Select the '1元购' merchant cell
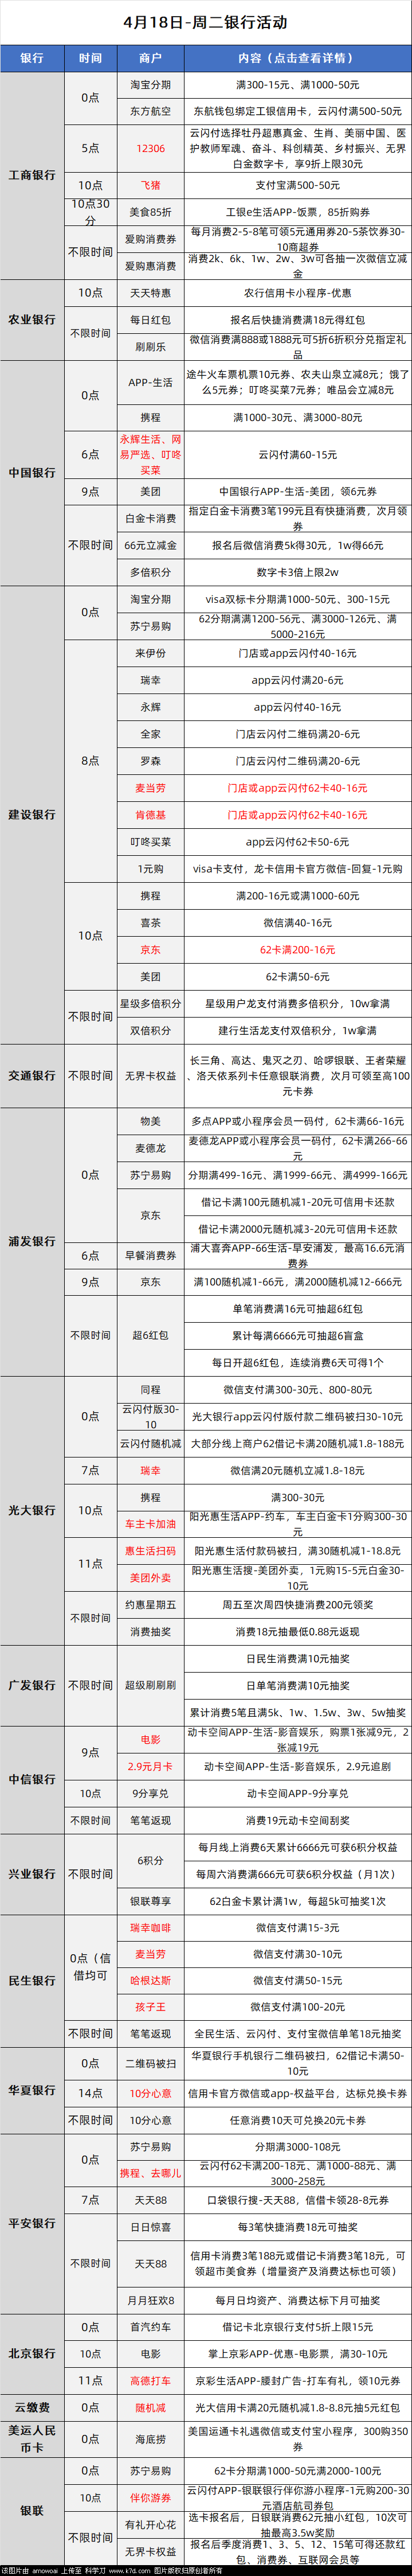Screen dimensions: 412x2576 tap(150, 869)
